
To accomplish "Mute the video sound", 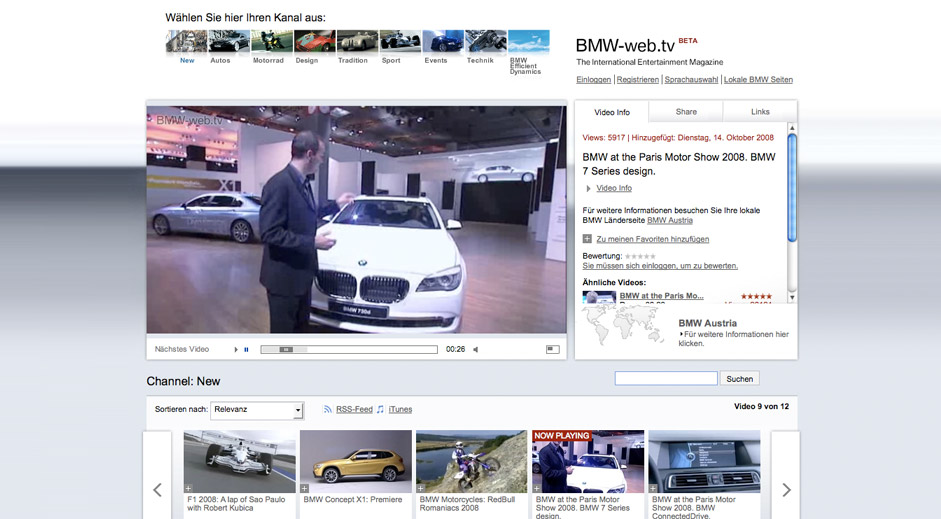I will coord(475,350).
